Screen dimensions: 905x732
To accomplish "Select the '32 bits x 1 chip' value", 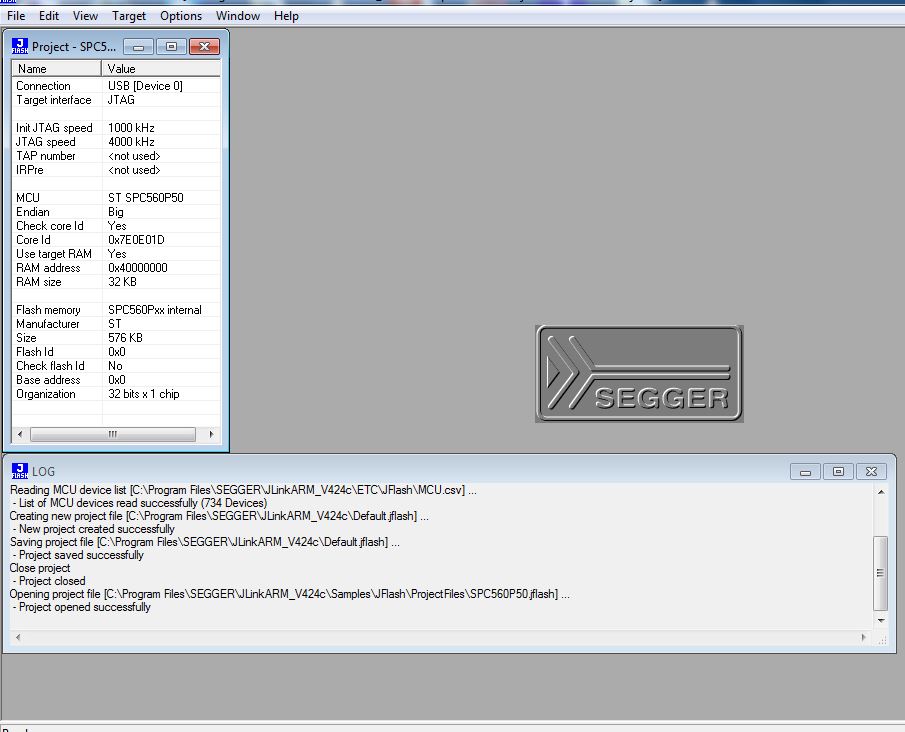I will pos(144,394).
